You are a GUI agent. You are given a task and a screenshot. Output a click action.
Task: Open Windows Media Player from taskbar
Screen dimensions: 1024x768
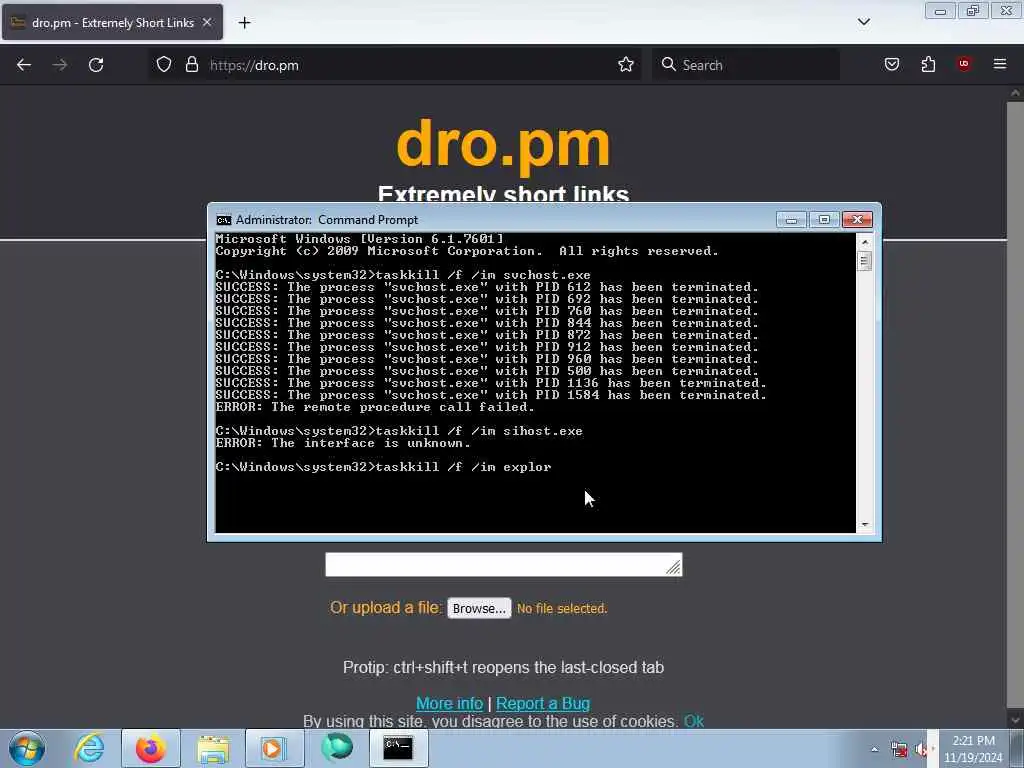(x=274, y=748)
